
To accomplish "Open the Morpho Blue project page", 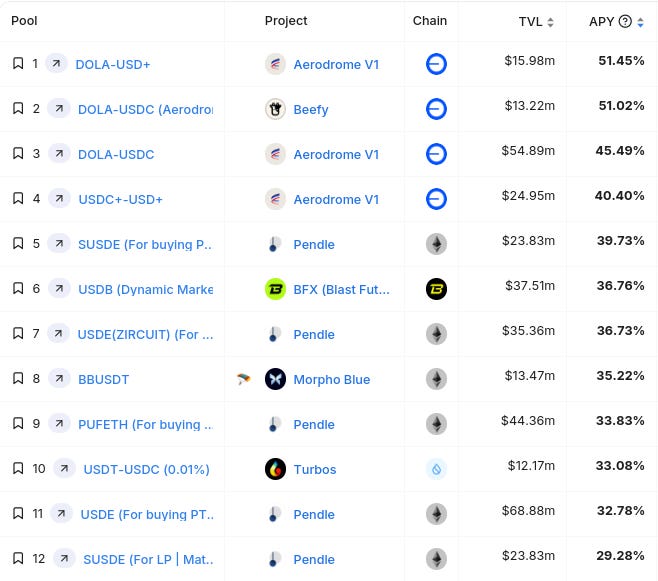I will pyautogui.click(x=332, y=380).
